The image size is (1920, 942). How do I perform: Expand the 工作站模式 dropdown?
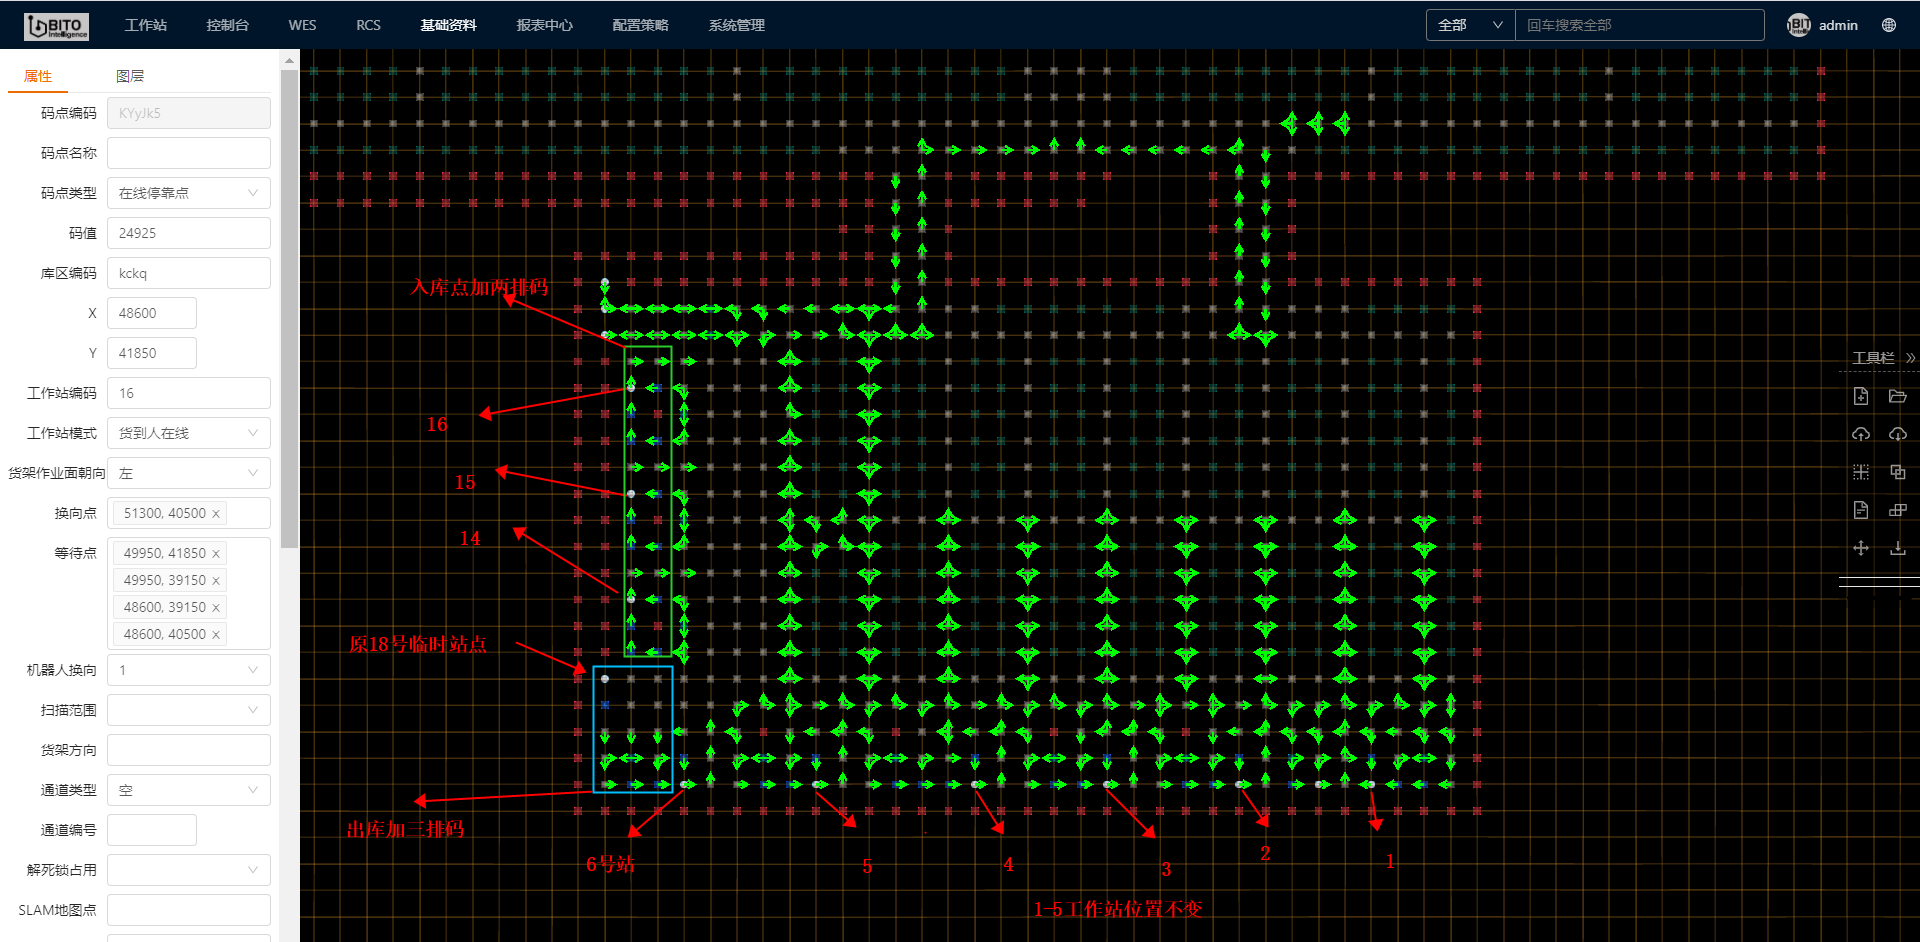(188, 433)
